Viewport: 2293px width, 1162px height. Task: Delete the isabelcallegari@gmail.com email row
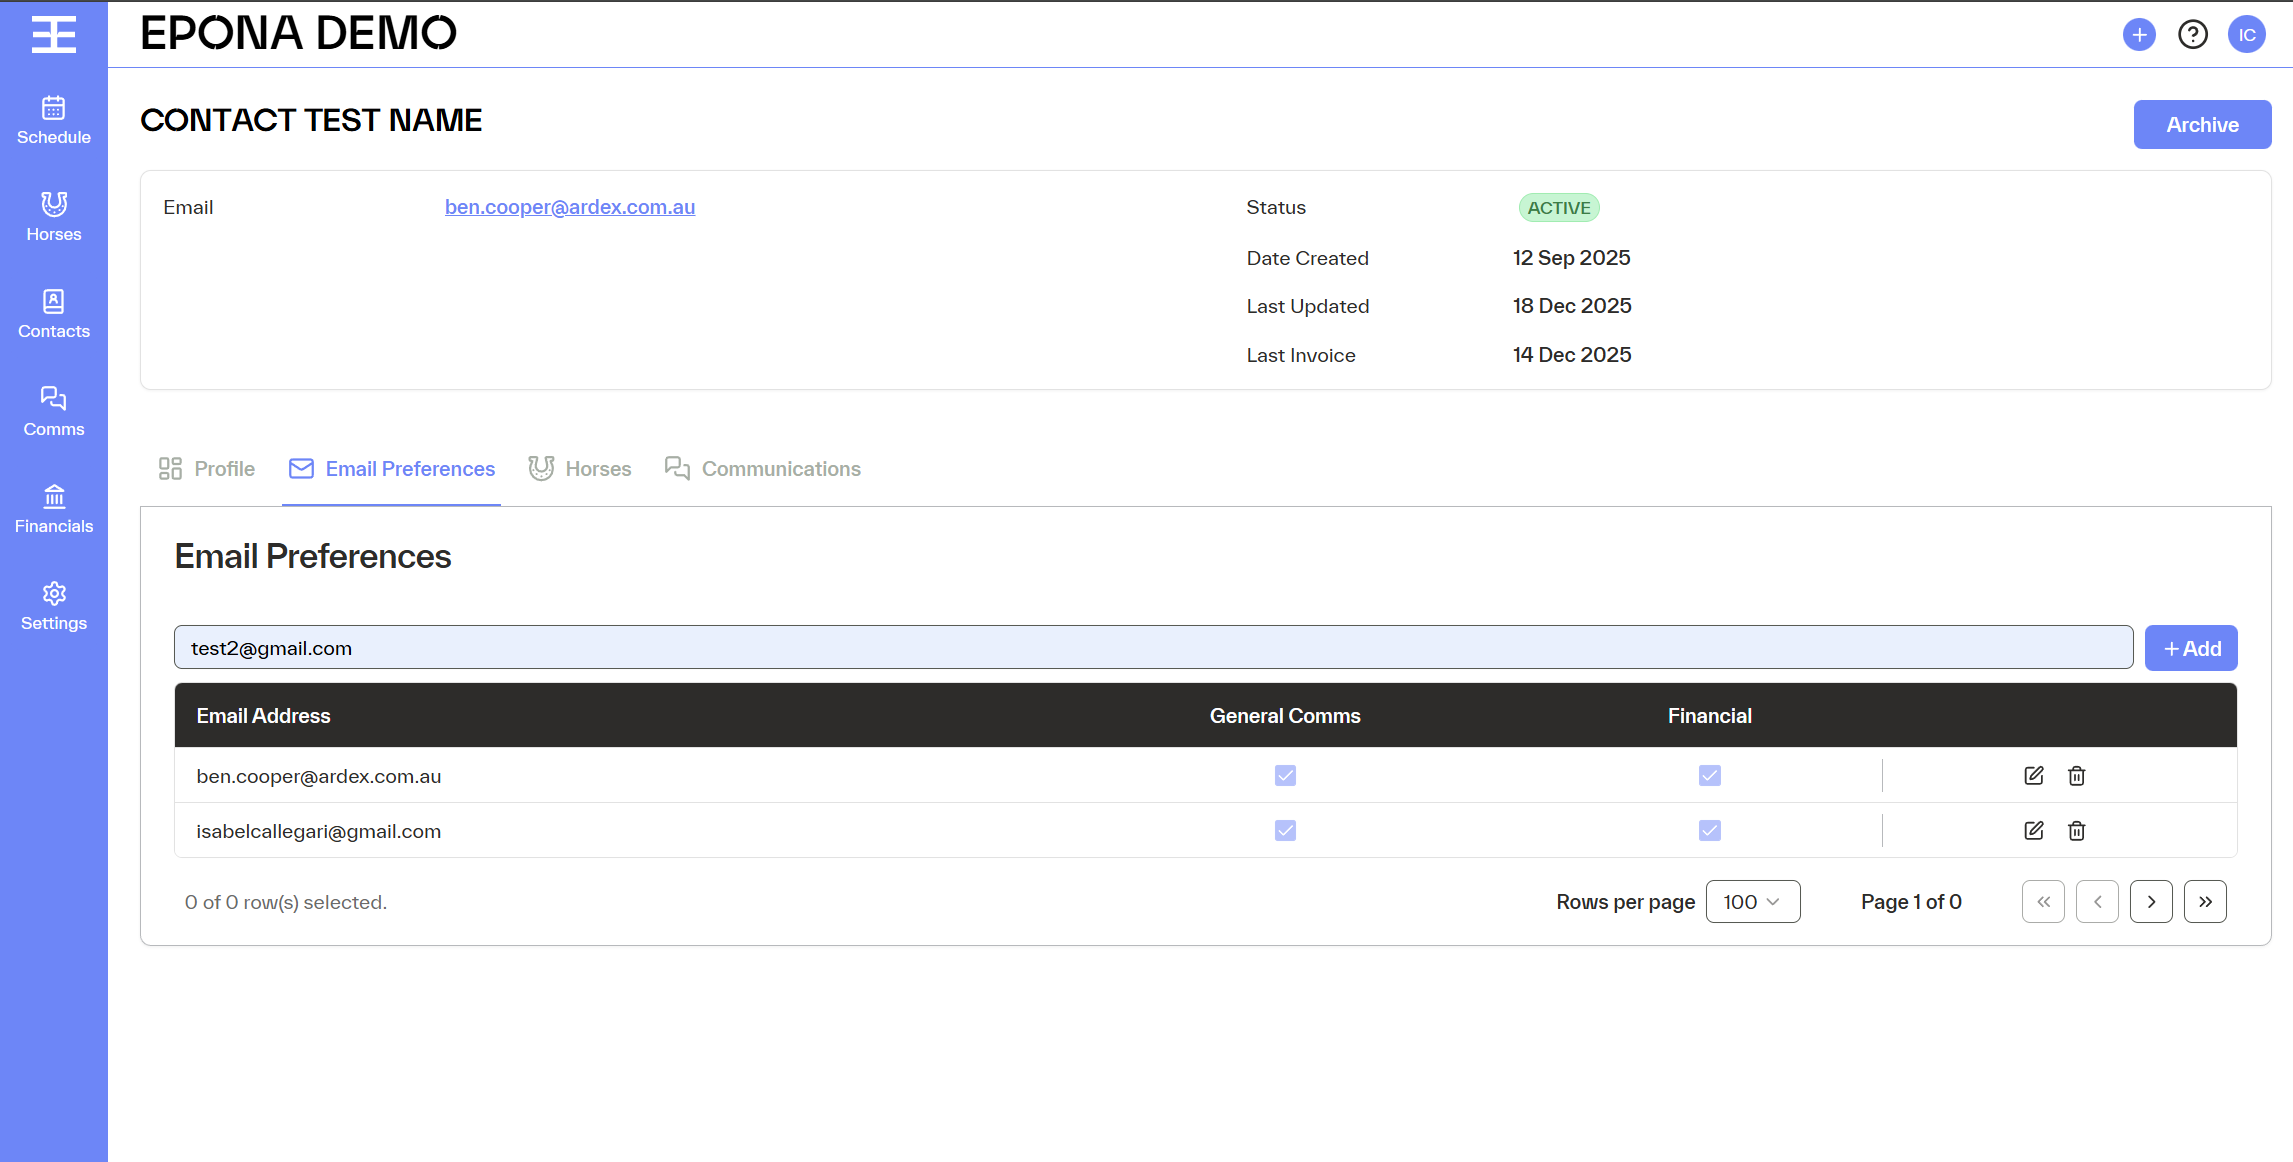pos(2077,831)
